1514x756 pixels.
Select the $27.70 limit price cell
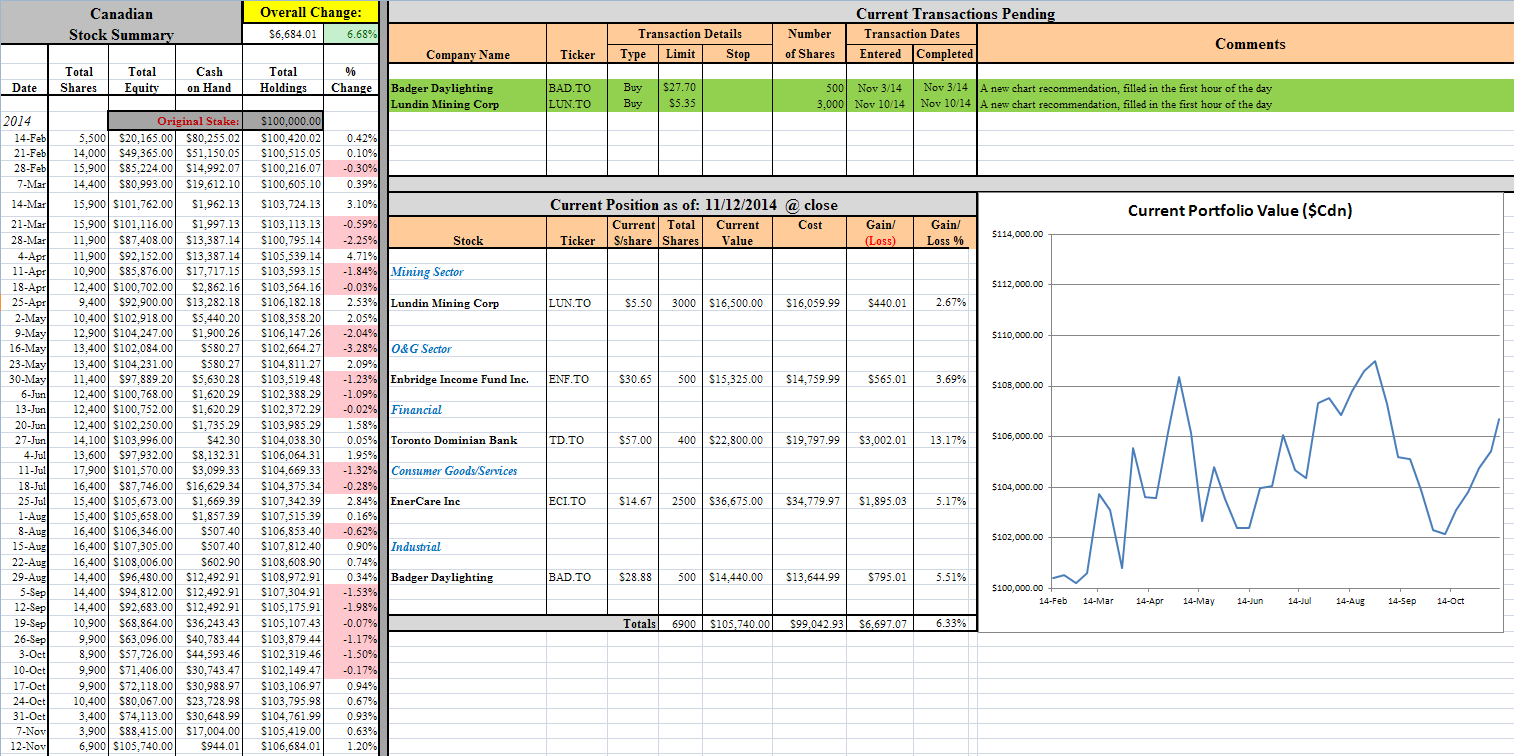[680, 88]
